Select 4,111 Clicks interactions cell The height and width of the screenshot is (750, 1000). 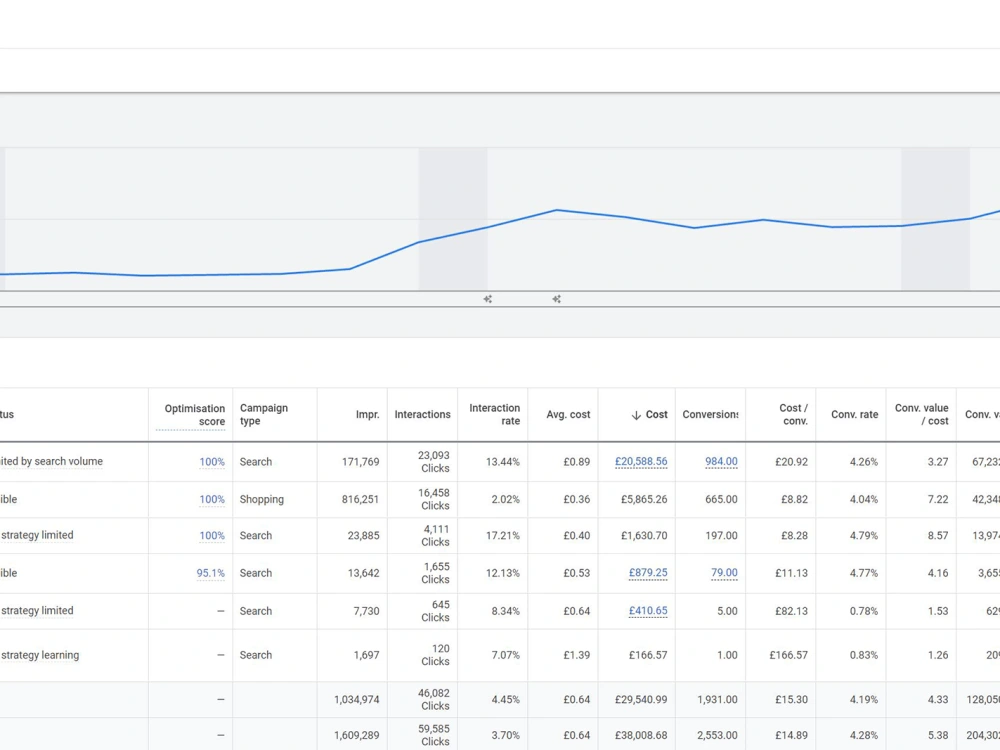click(436, 536)
